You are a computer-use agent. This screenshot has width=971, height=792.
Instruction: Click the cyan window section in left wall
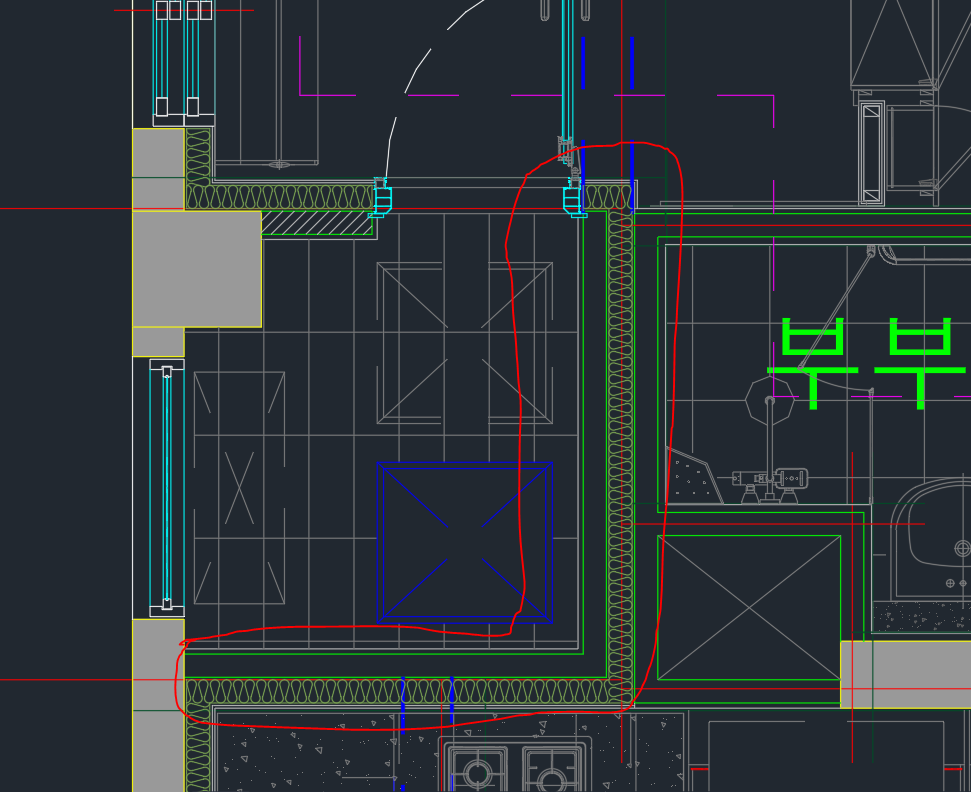[x=167, y=487]
